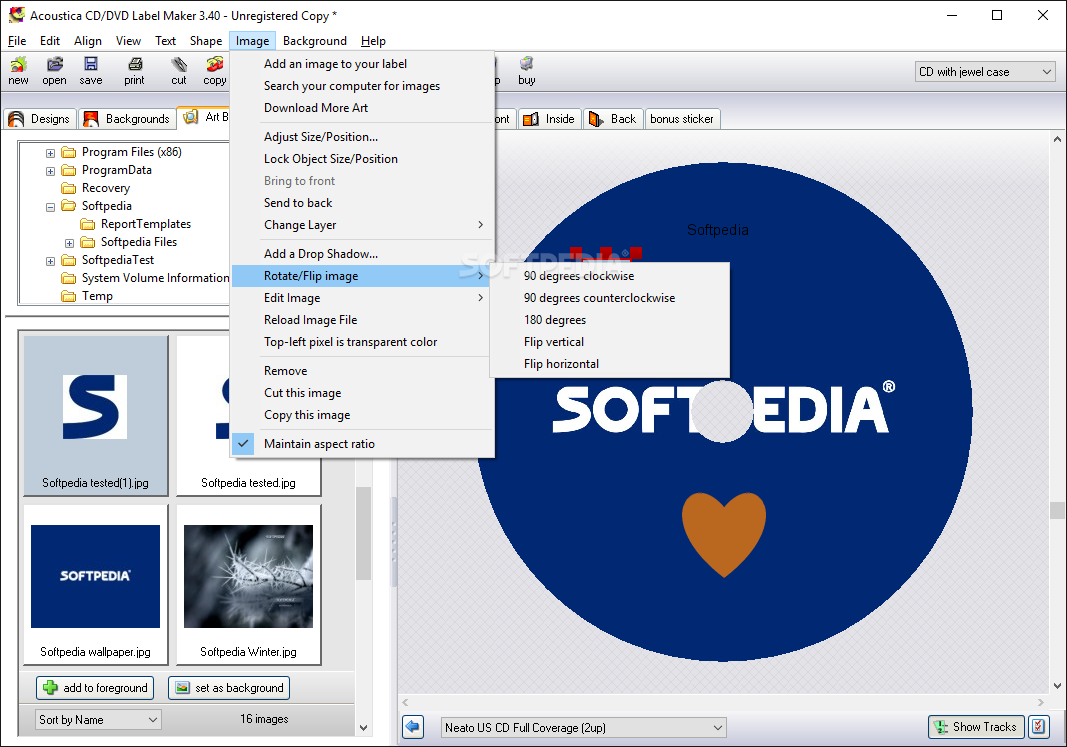Select Copy this image
1067x747 pixels.
coord(363,415)
